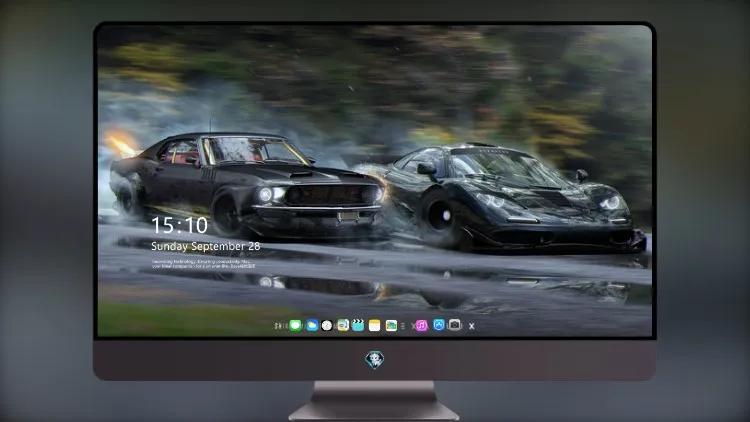Launch the clapperboard video app in dock

(358, 325)
